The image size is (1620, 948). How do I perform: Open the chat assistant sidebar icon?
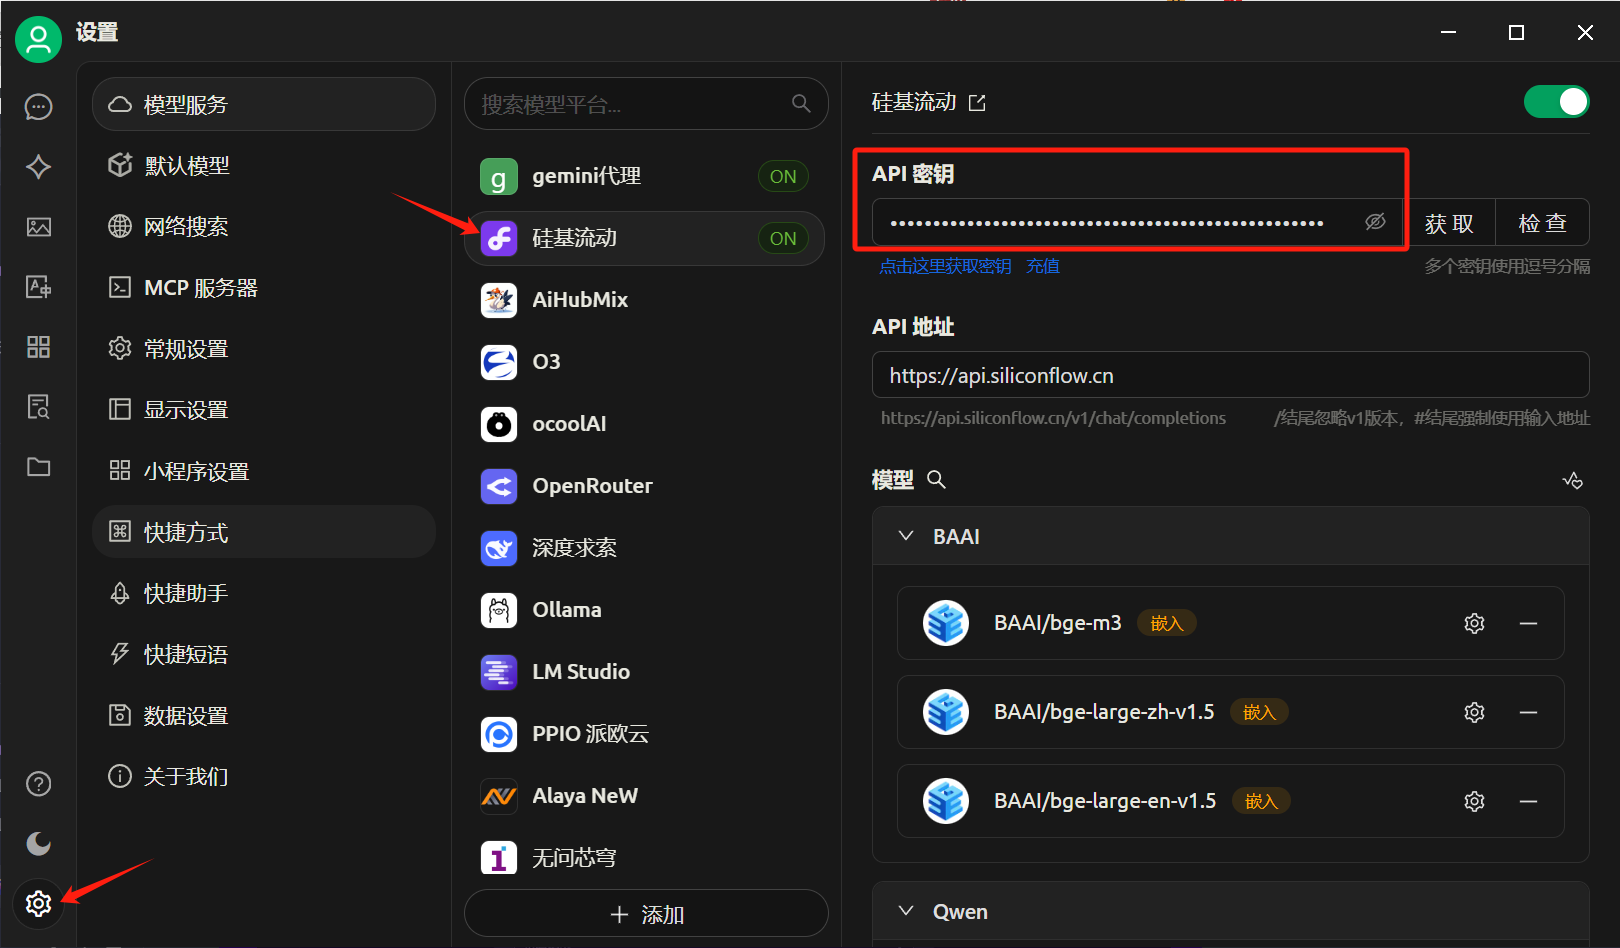click(x=38, y=107)
